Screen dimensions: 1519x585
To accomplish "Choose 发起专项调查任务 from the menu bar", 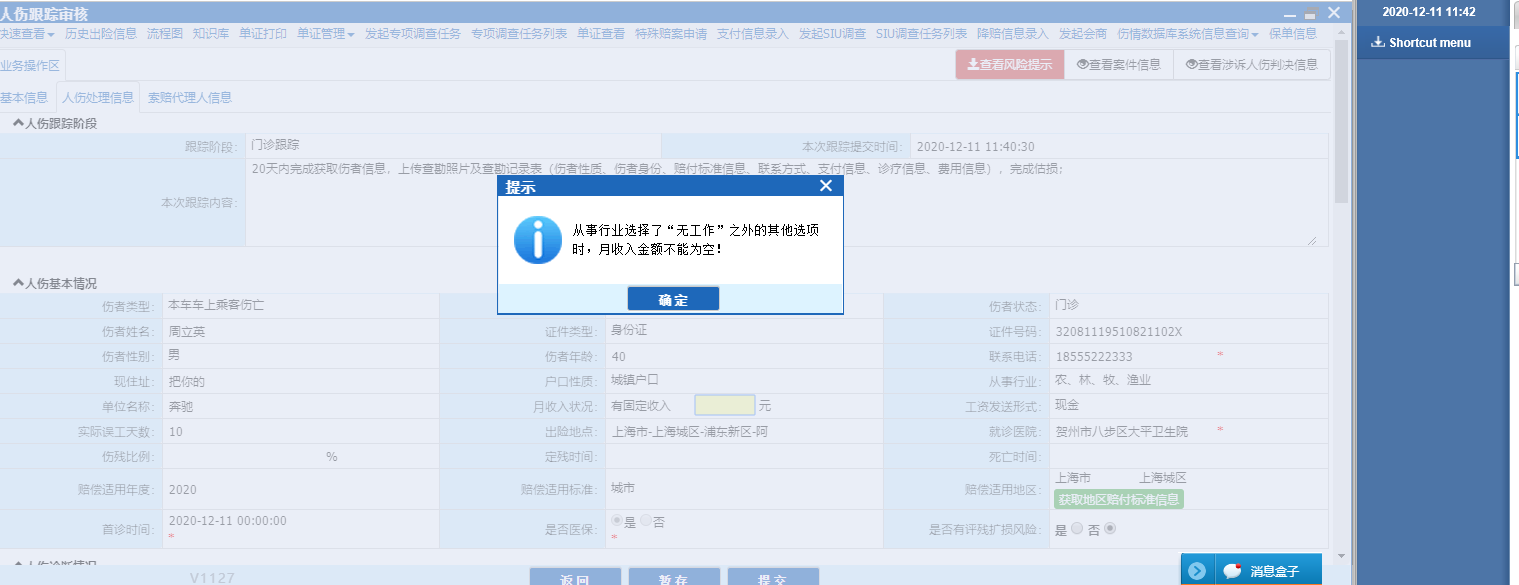I will coord(413,33).
